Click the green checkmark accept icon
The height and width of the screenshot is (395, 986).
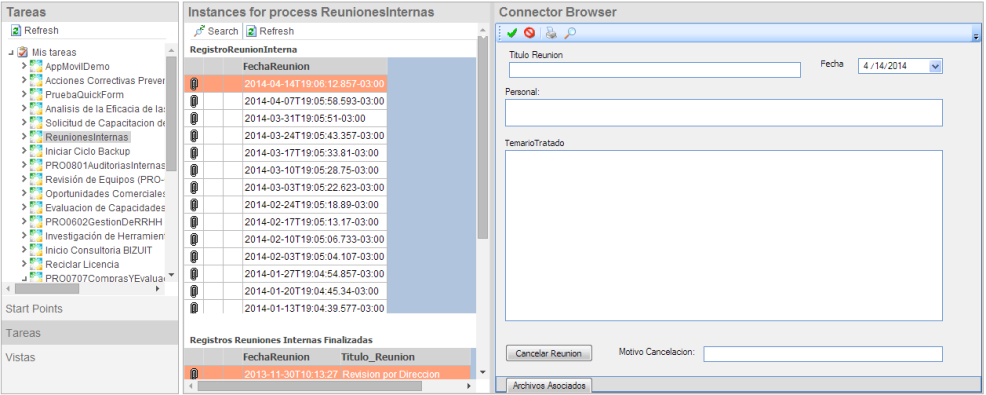[511, 33]
